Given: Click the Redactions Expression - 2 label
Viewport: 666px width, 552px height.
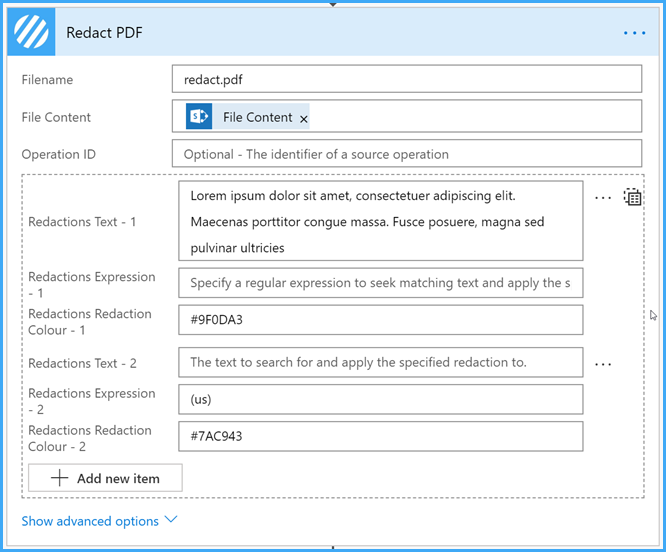Looking at the screenshot, I should 92,401.
